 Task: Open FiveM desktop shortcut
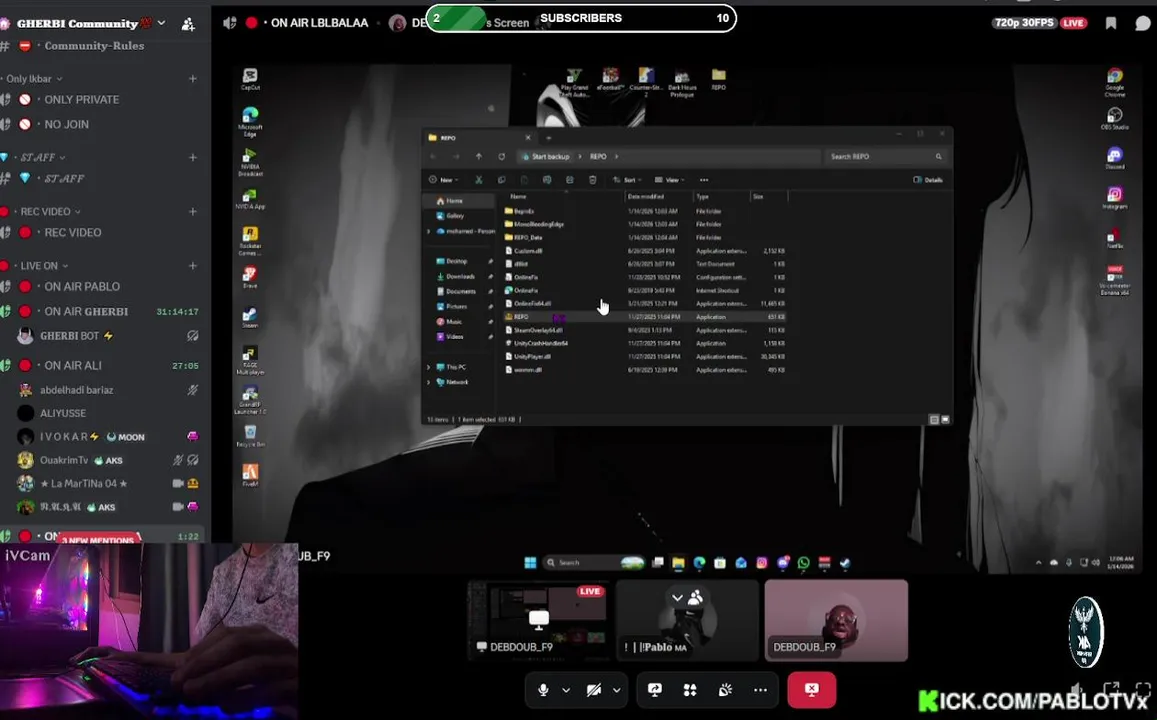tap(250, 475)
